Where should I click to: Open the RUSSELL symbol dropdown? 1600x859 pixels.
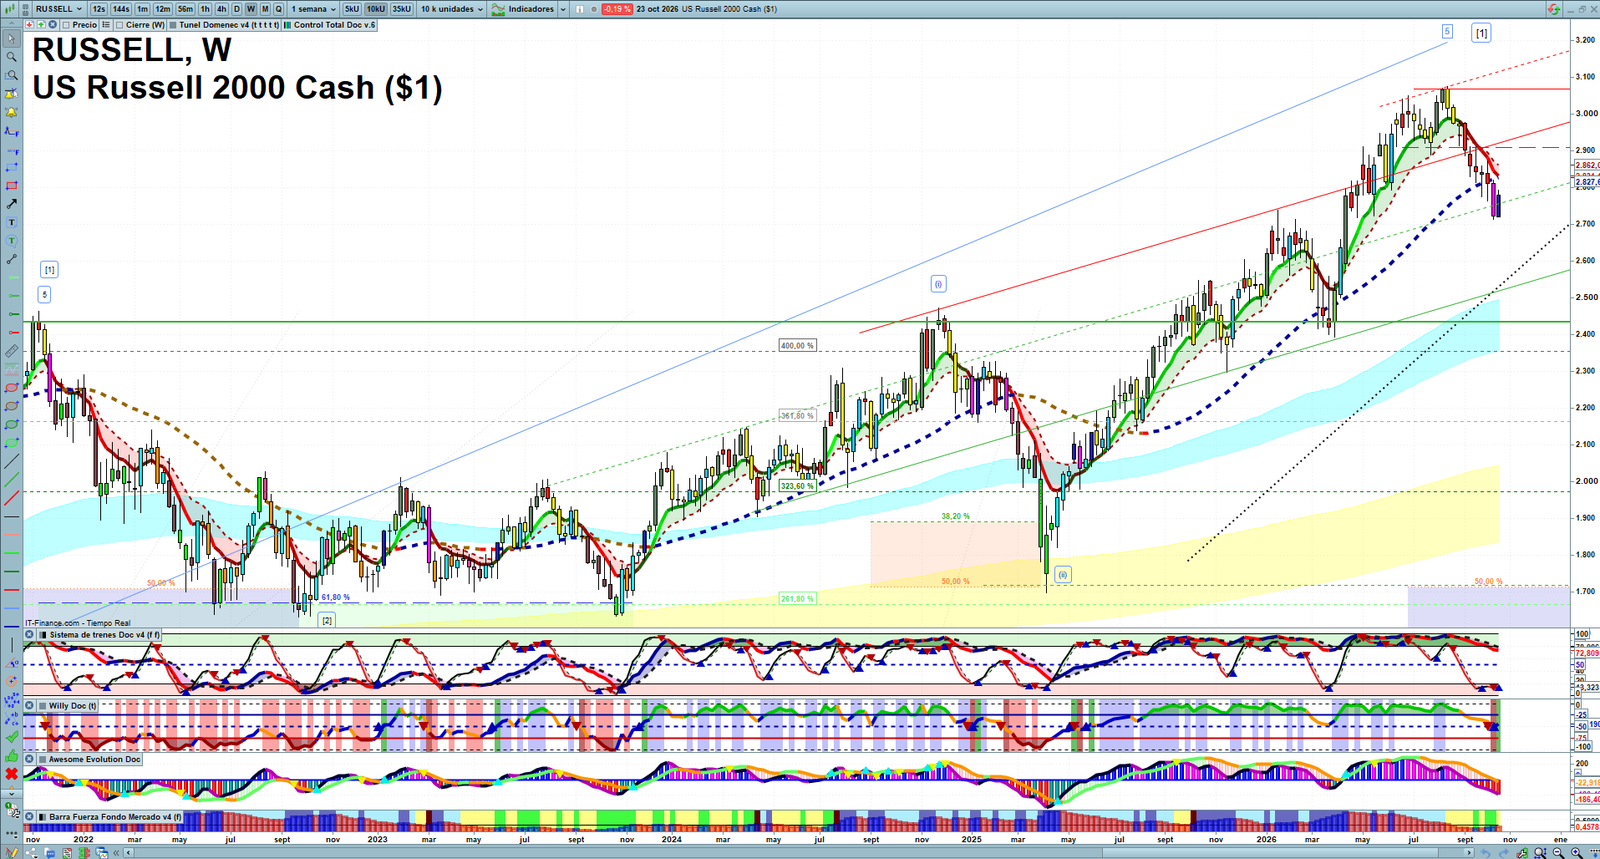[x=59, y=9]
